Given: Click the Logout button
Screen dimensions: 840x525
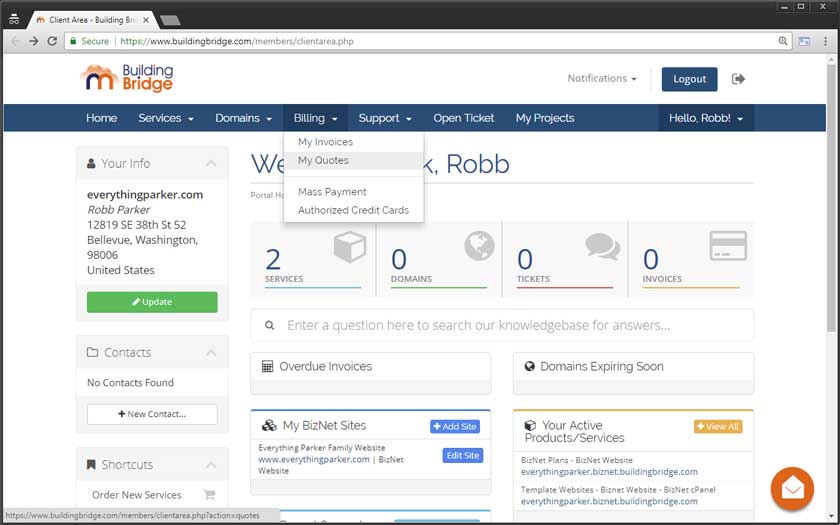Looking at the screenshot, I should (x=689, y=79).
